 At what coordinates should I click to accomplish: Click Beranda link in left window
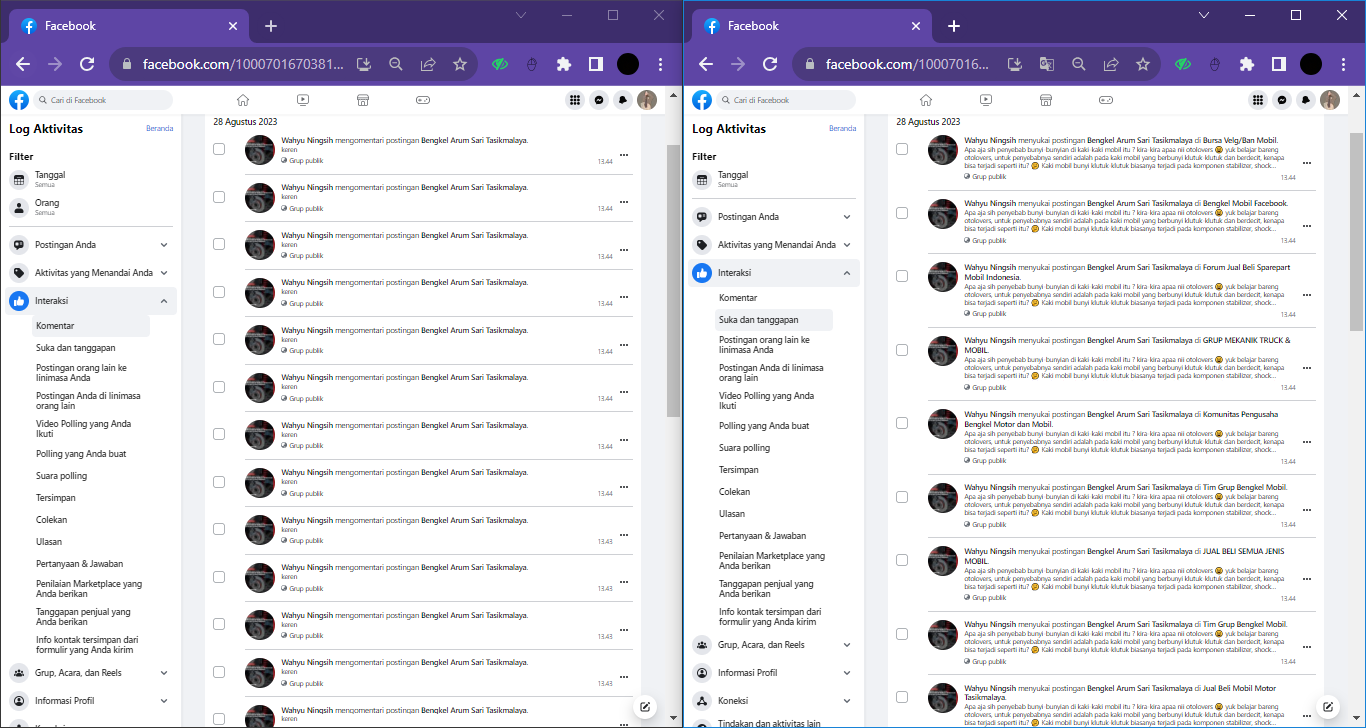(160, 129)
